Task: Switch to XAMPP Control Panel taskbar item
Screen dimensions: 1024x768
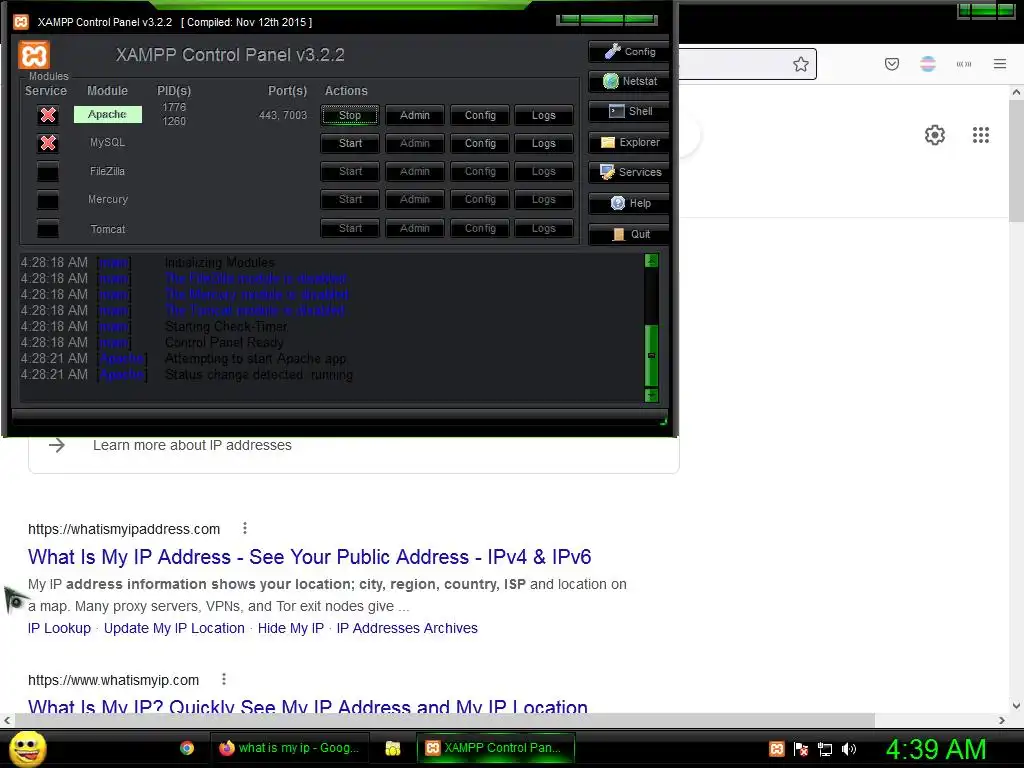Action: (x=495, y=748)
